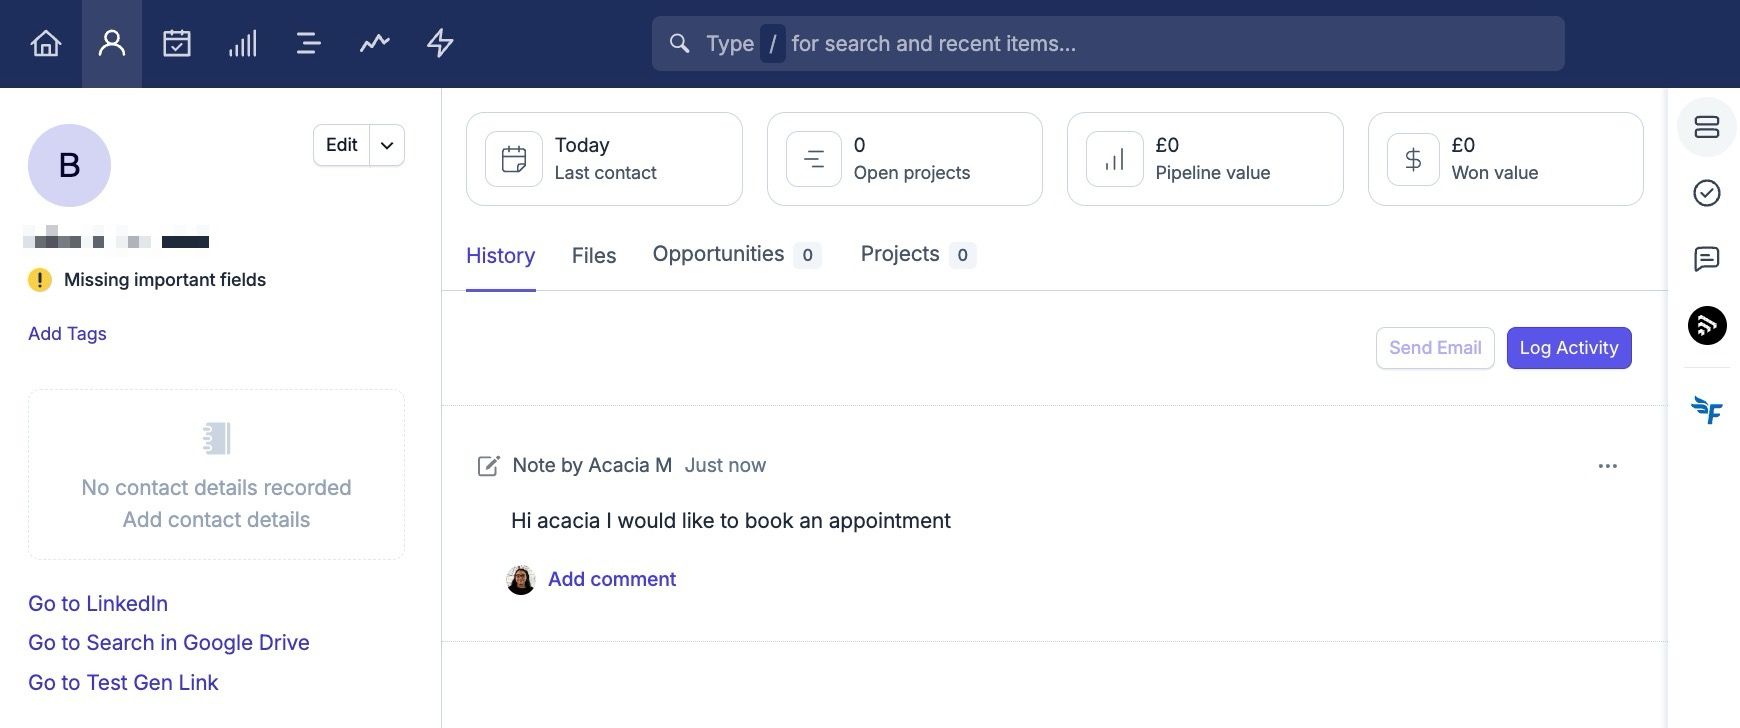Click the yellow missing fields warning icon
This screenshot has height=728, width=1740.
point(39,280)
